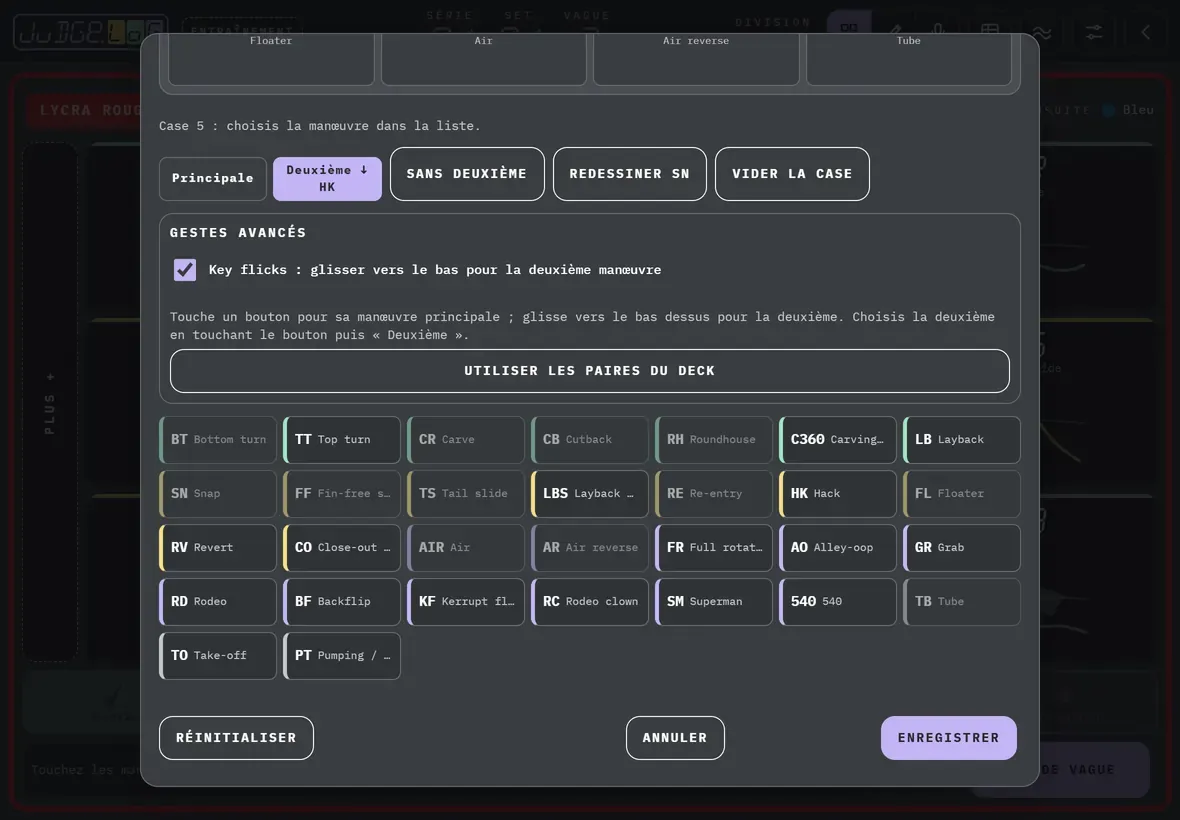
Task: Click the TS Tail slide maneuver
Action: (x=466, y=494)
